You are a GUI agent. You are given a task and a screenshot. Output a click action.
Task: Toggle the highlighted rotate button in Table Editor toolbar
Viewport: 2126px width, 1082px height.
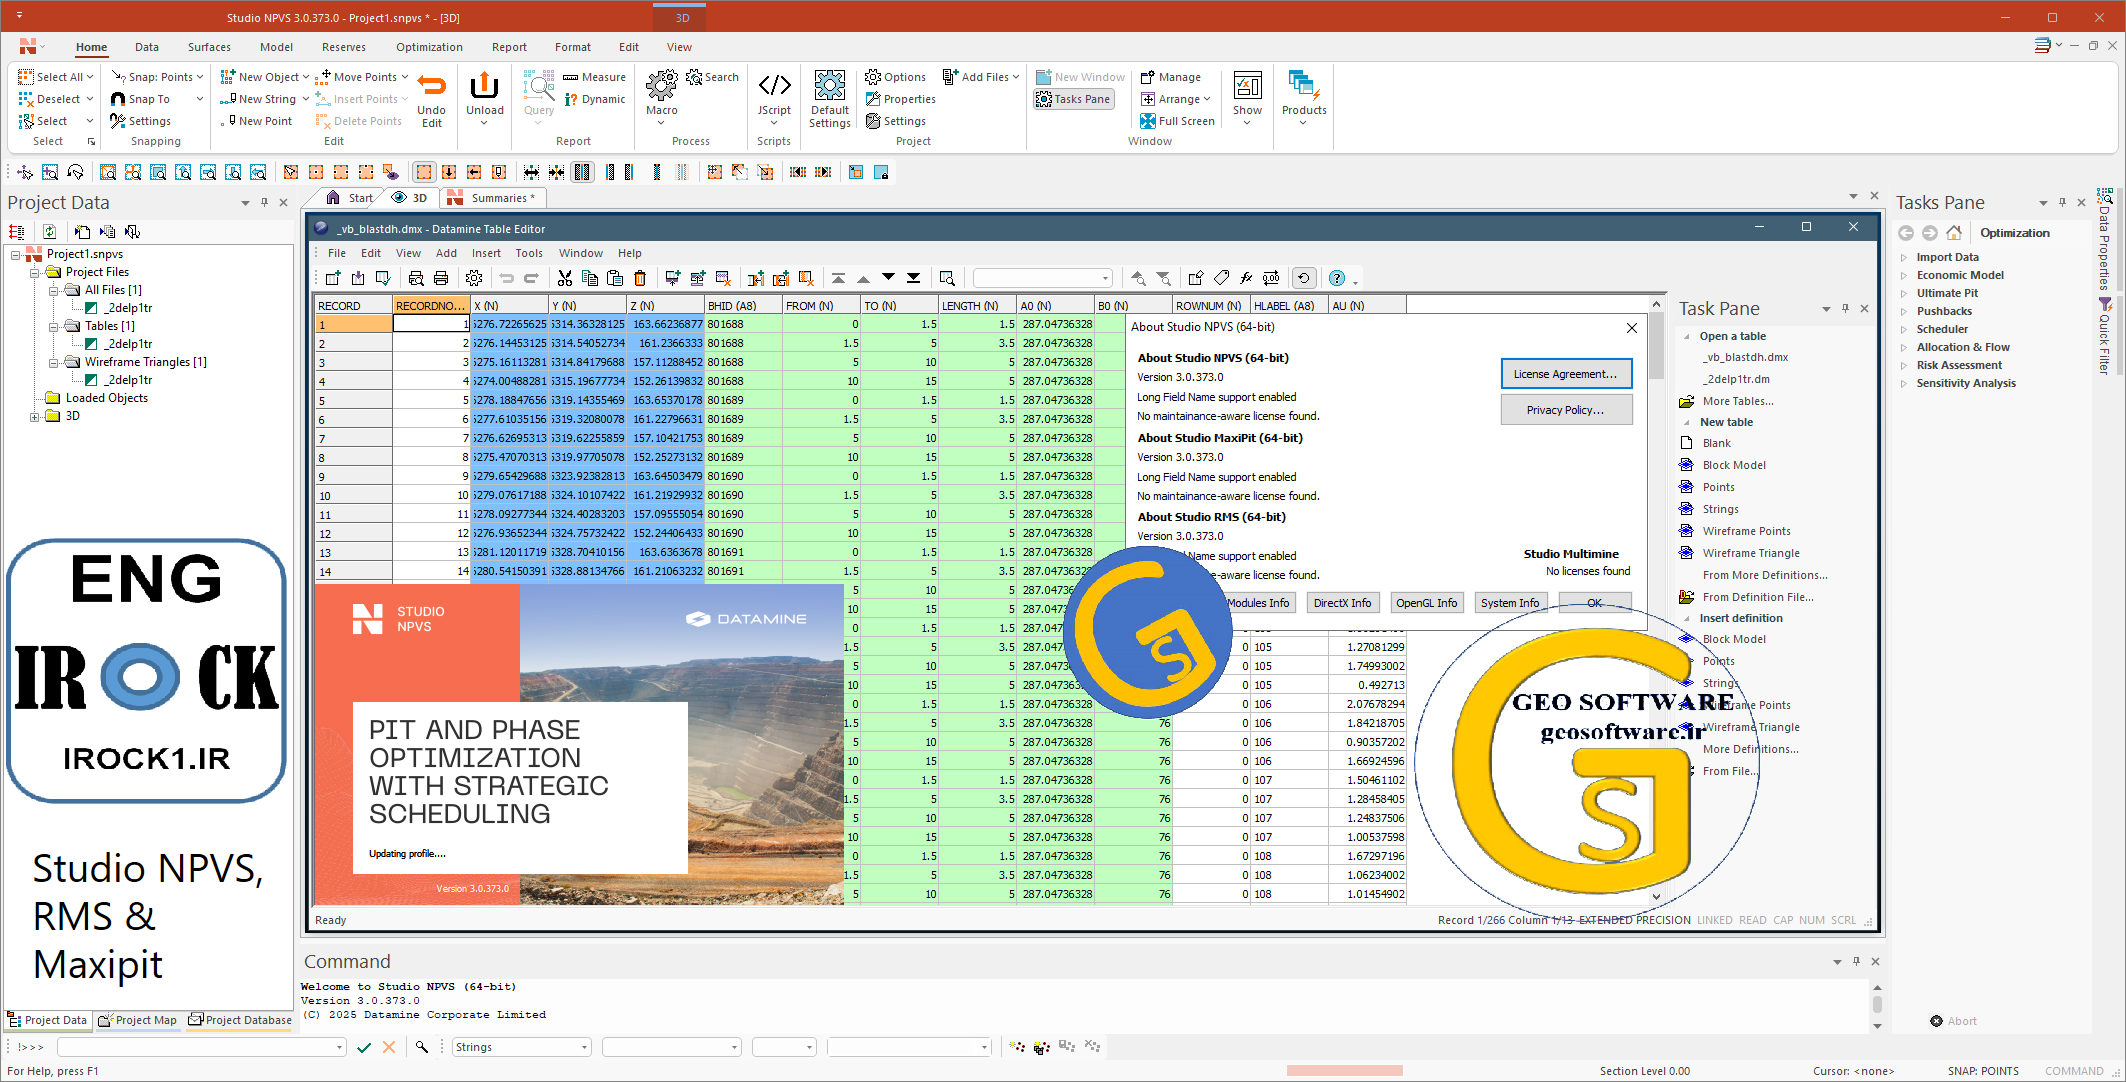point(1303,278)
